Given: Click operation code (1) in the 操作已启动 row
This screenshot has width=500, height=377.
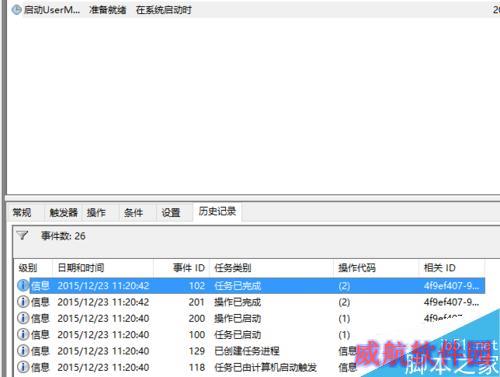Looking at the screenshot, I should pos(344,319).
